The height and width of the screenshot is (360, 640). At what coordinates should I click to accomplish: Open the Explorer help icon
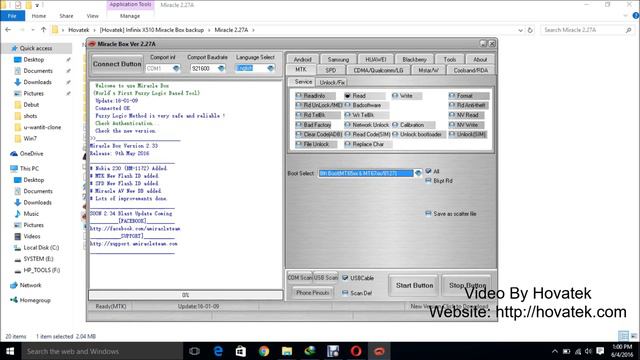(x=636, y=16)
